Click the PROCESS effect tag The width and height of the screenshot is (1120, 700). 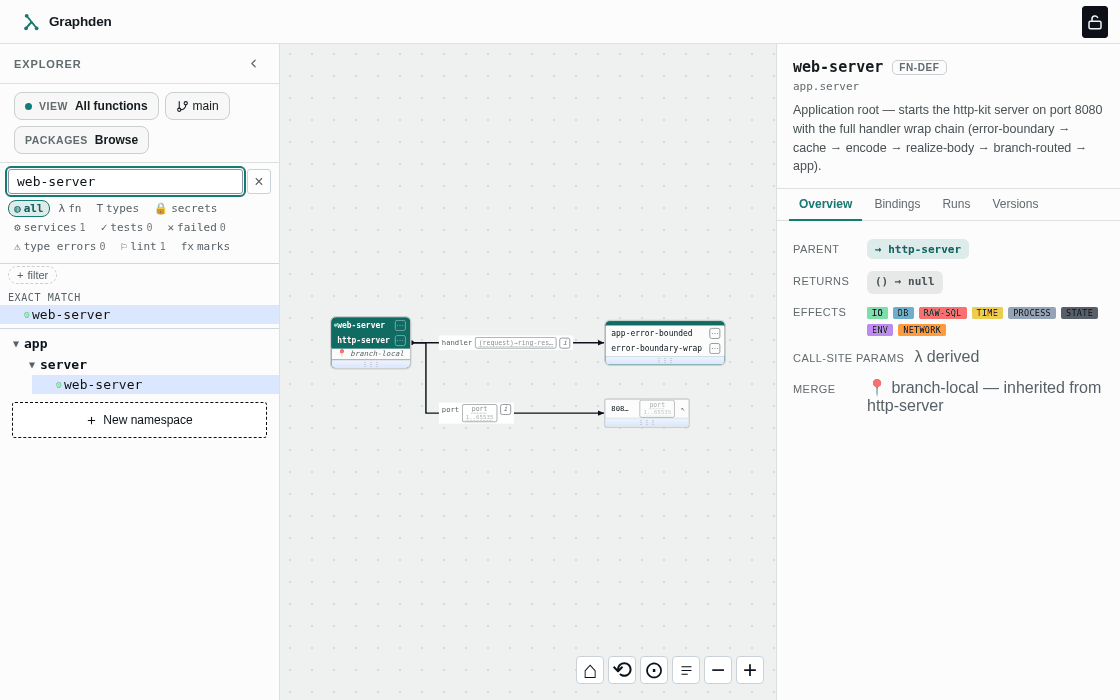pos(1031,313)
